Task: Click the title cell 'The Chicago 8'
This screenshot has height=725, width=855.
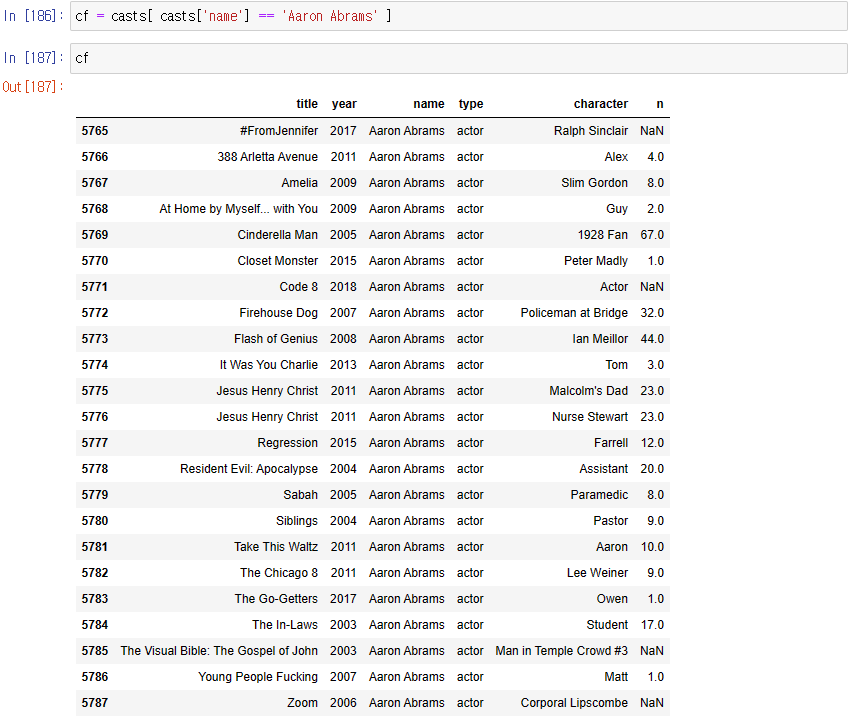Action: point(279,573)
